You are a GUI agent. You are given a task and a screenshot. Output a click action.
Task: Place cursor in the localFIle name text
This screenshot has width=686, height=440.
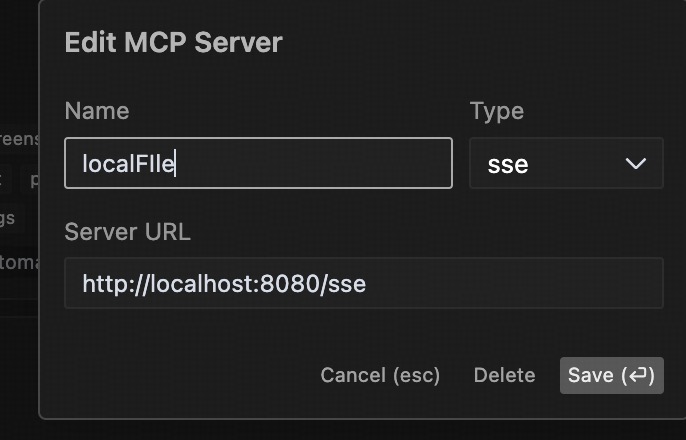128,164
